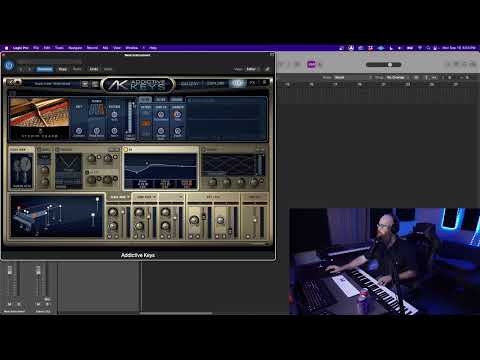Open the Track menu
Image resolution: width=480 pixels, height=360 pixels.
(x=59, y=48)
